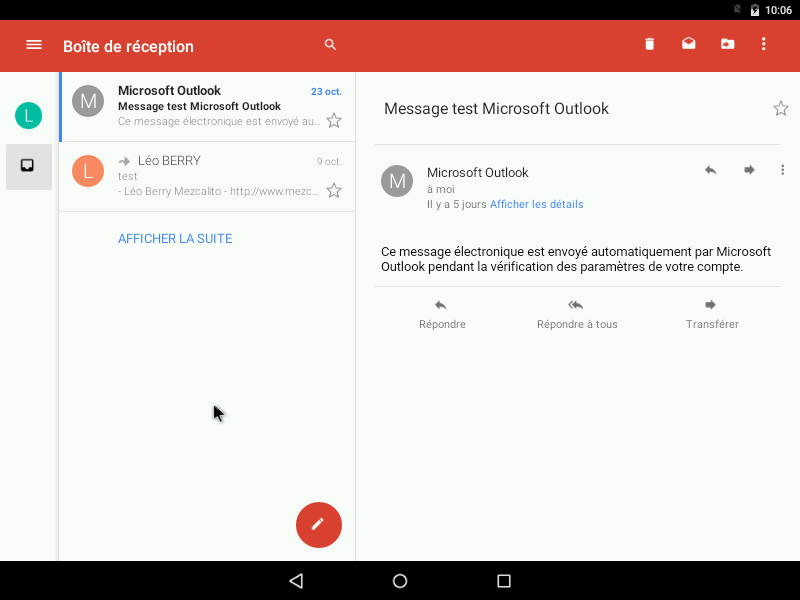Star the open message in the reading pane

[x=780, y=109]
